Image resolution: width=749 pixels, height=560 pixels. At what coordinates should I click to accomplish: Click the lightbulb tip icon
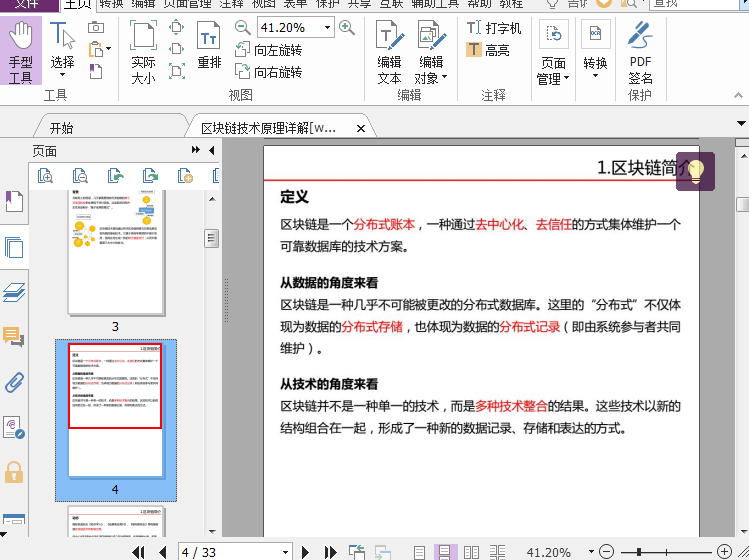pos(695,171)
